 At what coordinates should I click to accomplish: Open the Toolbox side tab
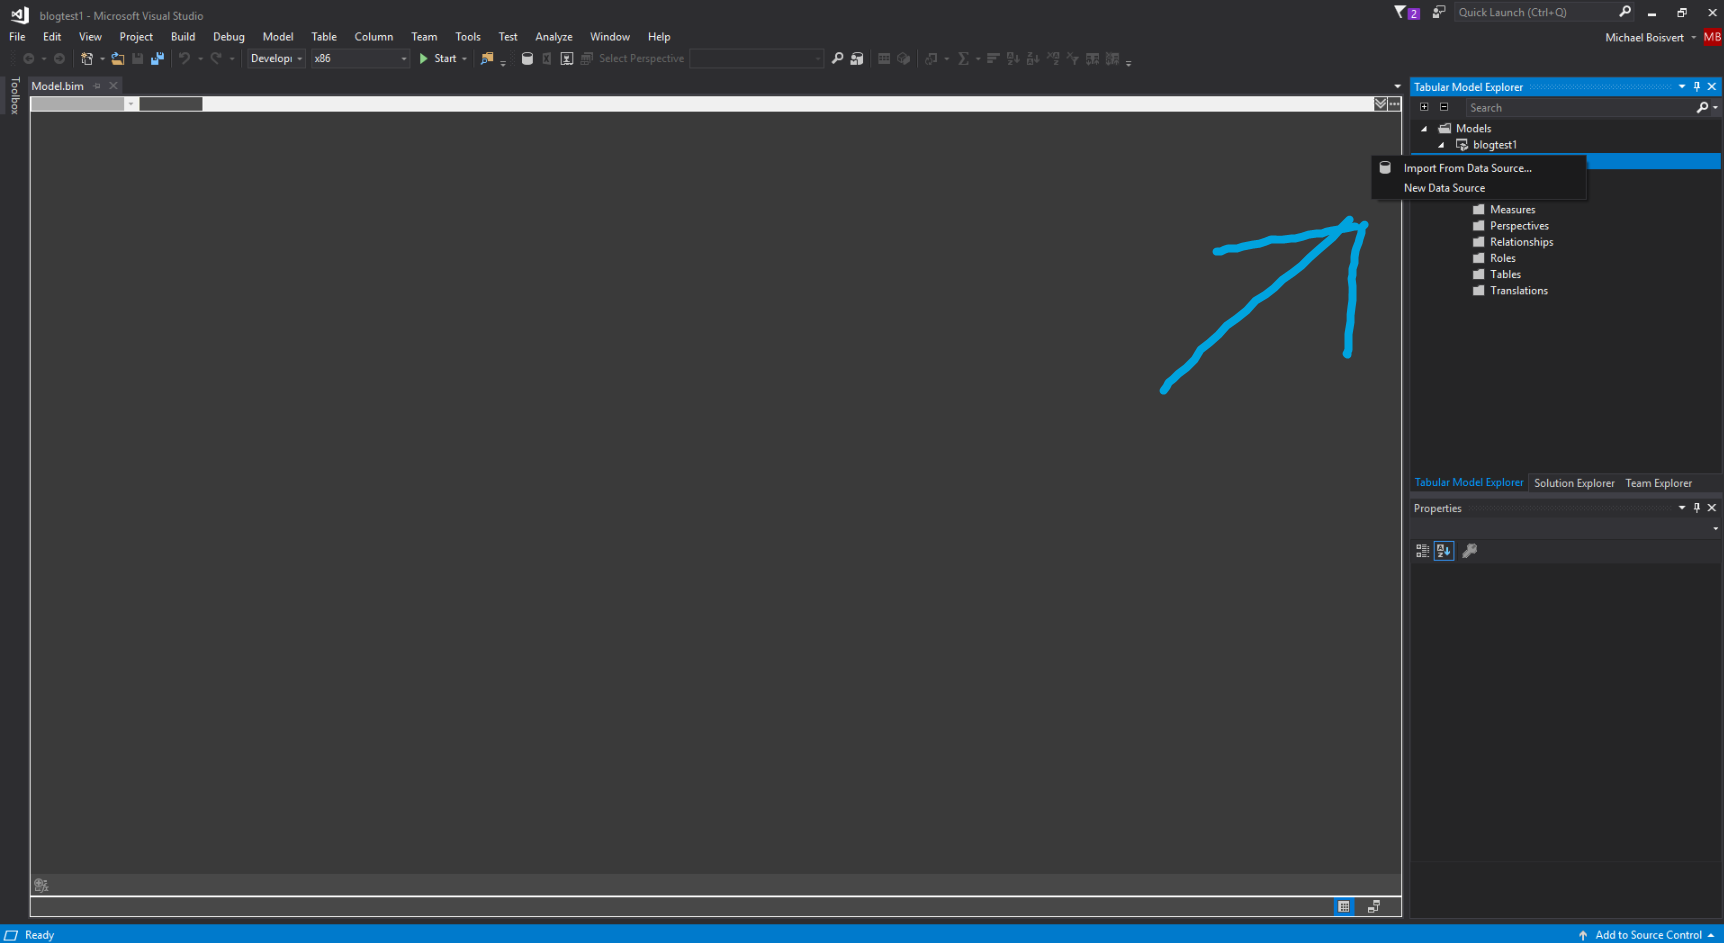click(x=14, y=95)
